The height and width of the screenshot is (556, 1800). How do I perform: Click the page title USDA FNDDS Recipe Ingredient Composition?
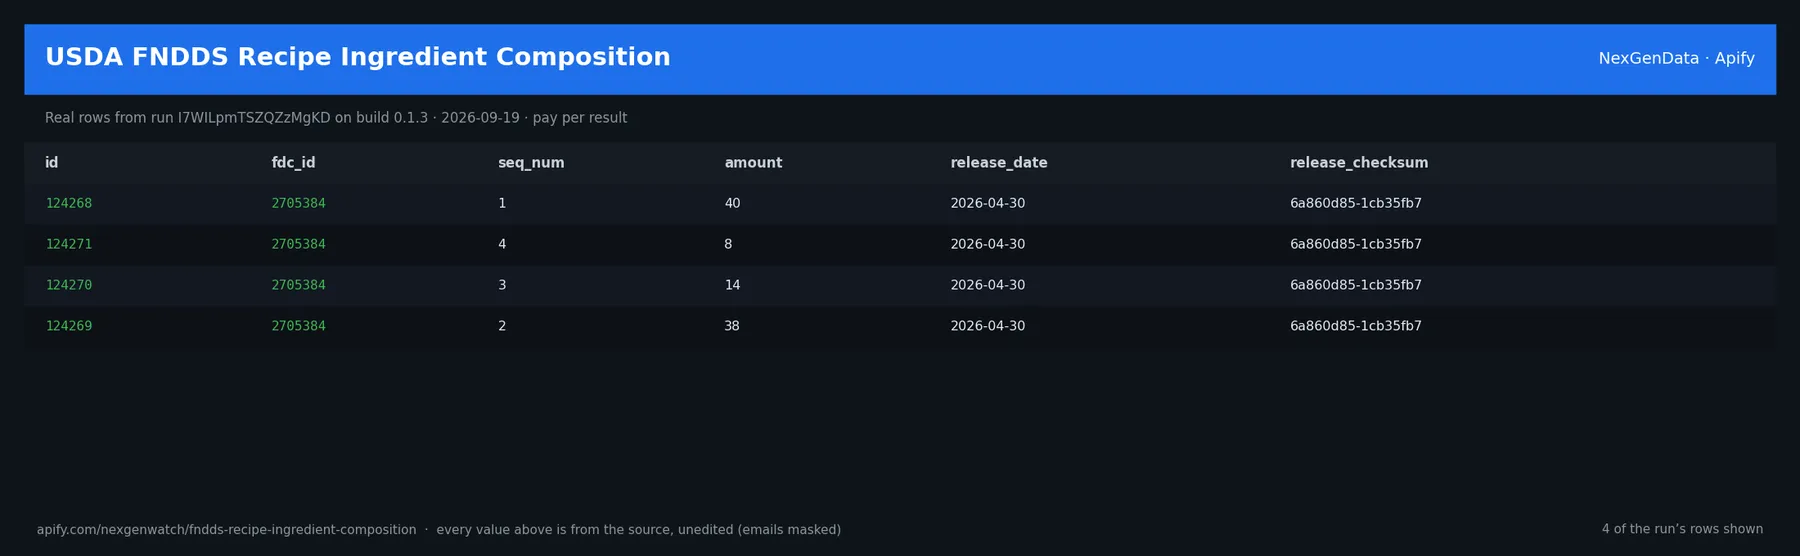(358, 58)
